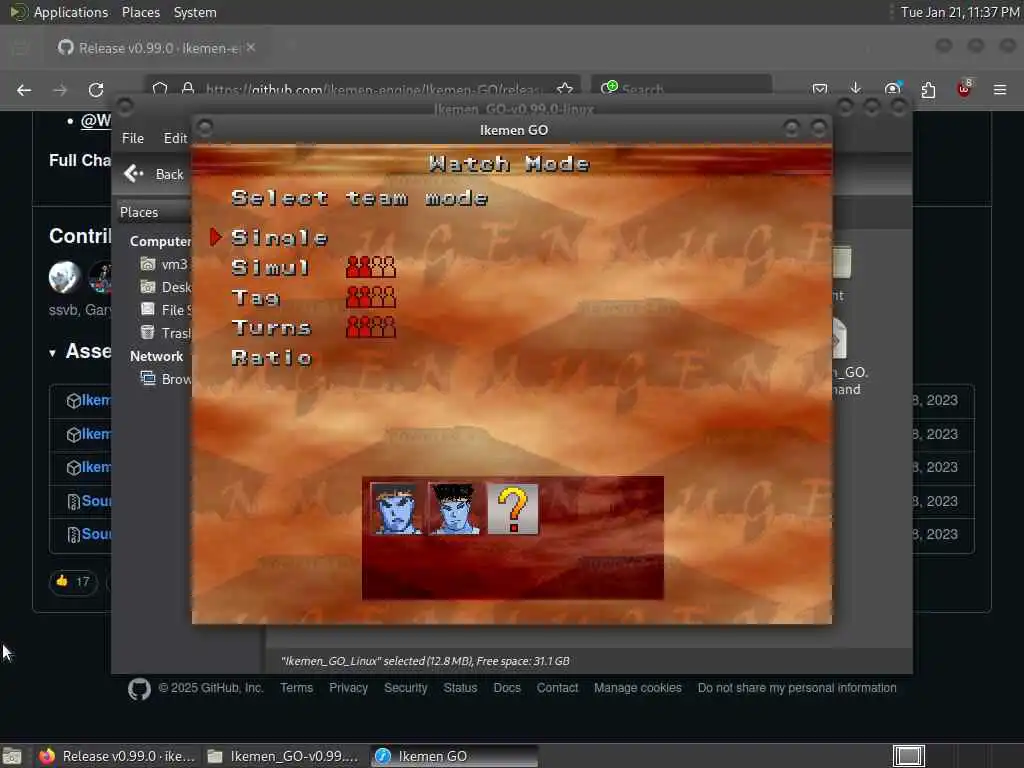Switch to Firefox Release v0.99.0 taskbar item

click(x=117, y=756)
